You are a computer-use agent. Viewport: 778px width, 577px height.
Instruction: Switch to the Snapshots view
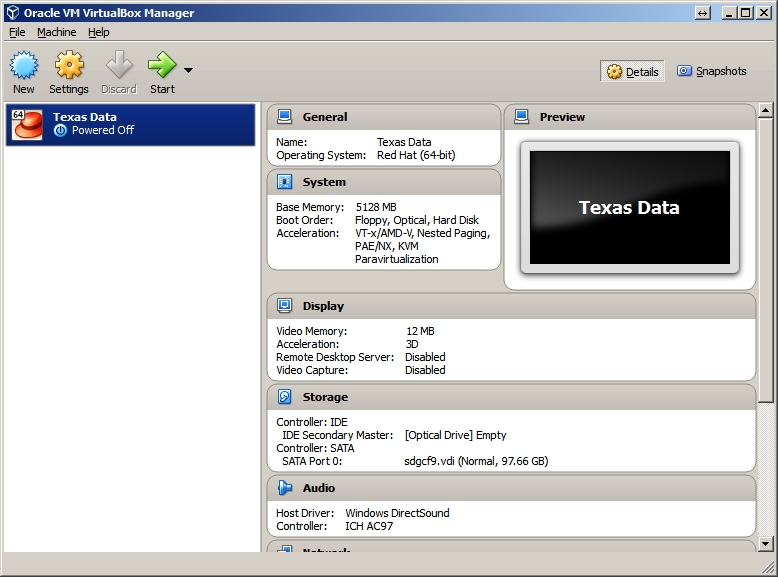click(x=712, y=71)
